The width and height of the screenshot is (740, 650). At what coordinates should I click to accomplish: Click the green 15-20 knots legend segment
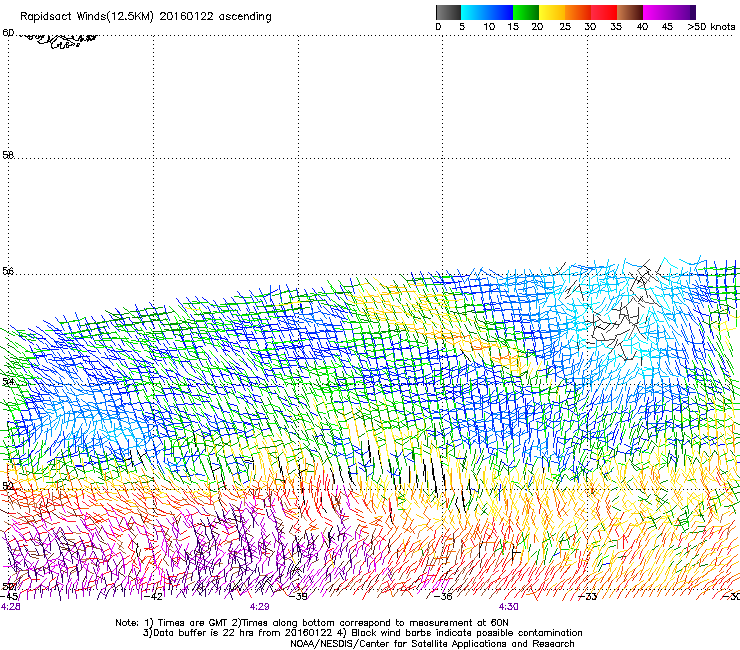526,12
